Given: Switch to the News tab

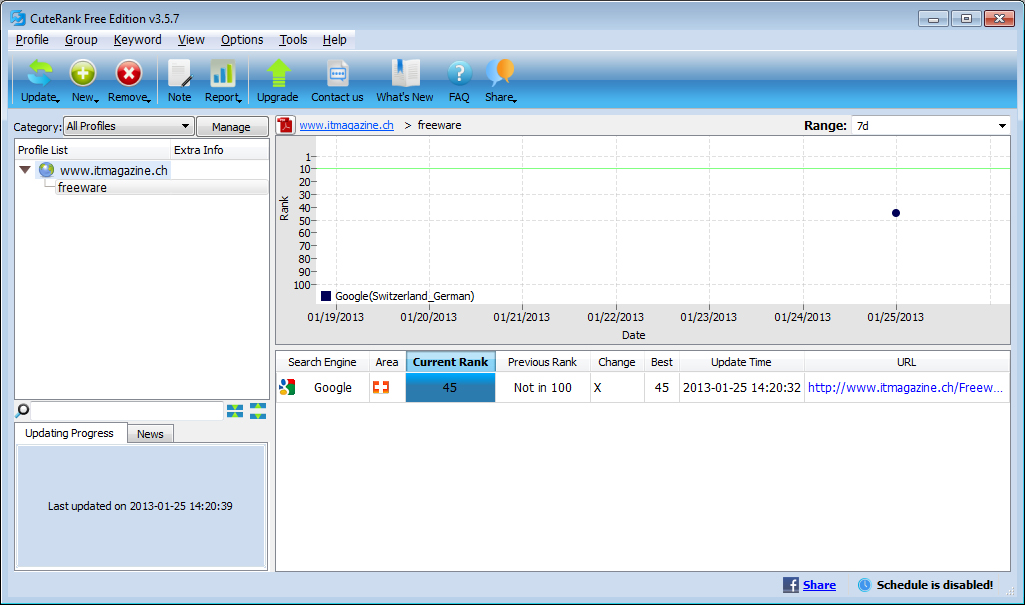Looking at the screenshot, I should [150, 434].
